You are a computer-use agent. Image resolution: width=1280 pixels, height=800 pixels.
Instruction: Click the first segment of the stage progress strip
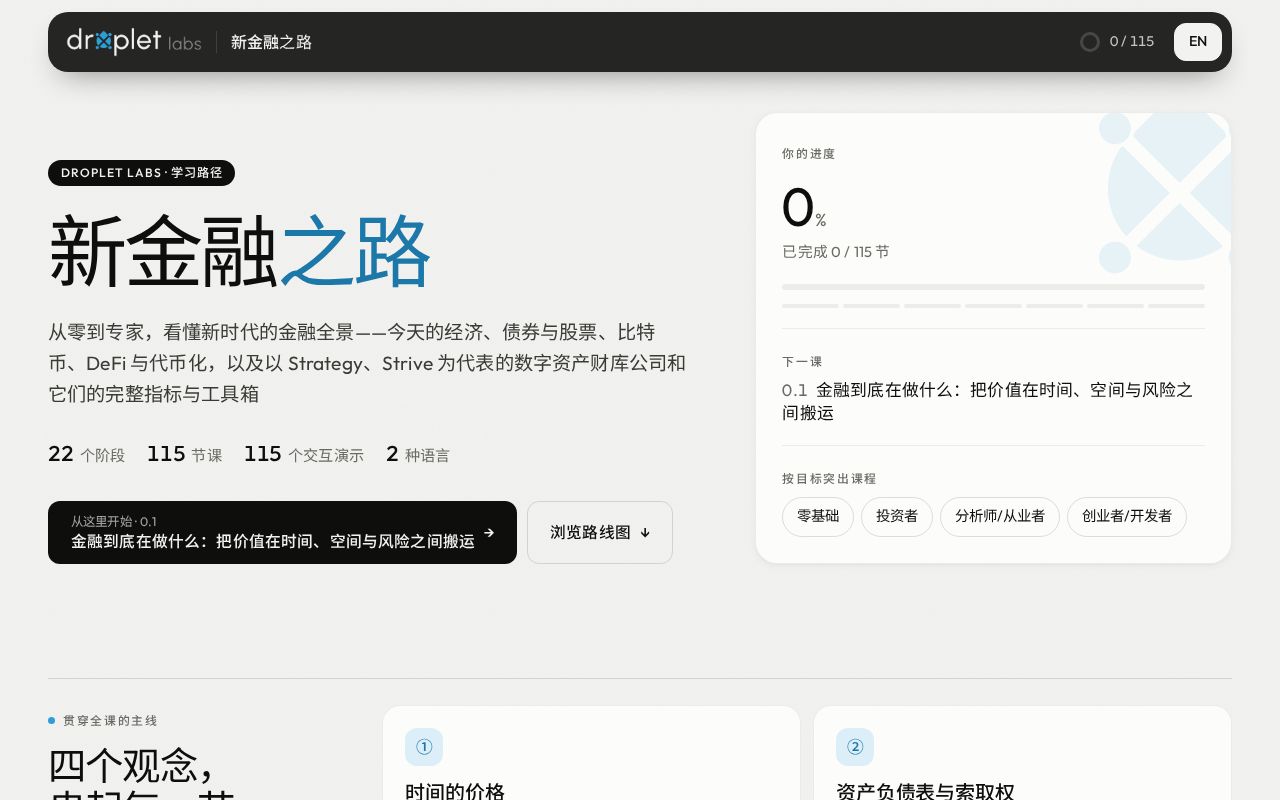[x=810, y=306]
